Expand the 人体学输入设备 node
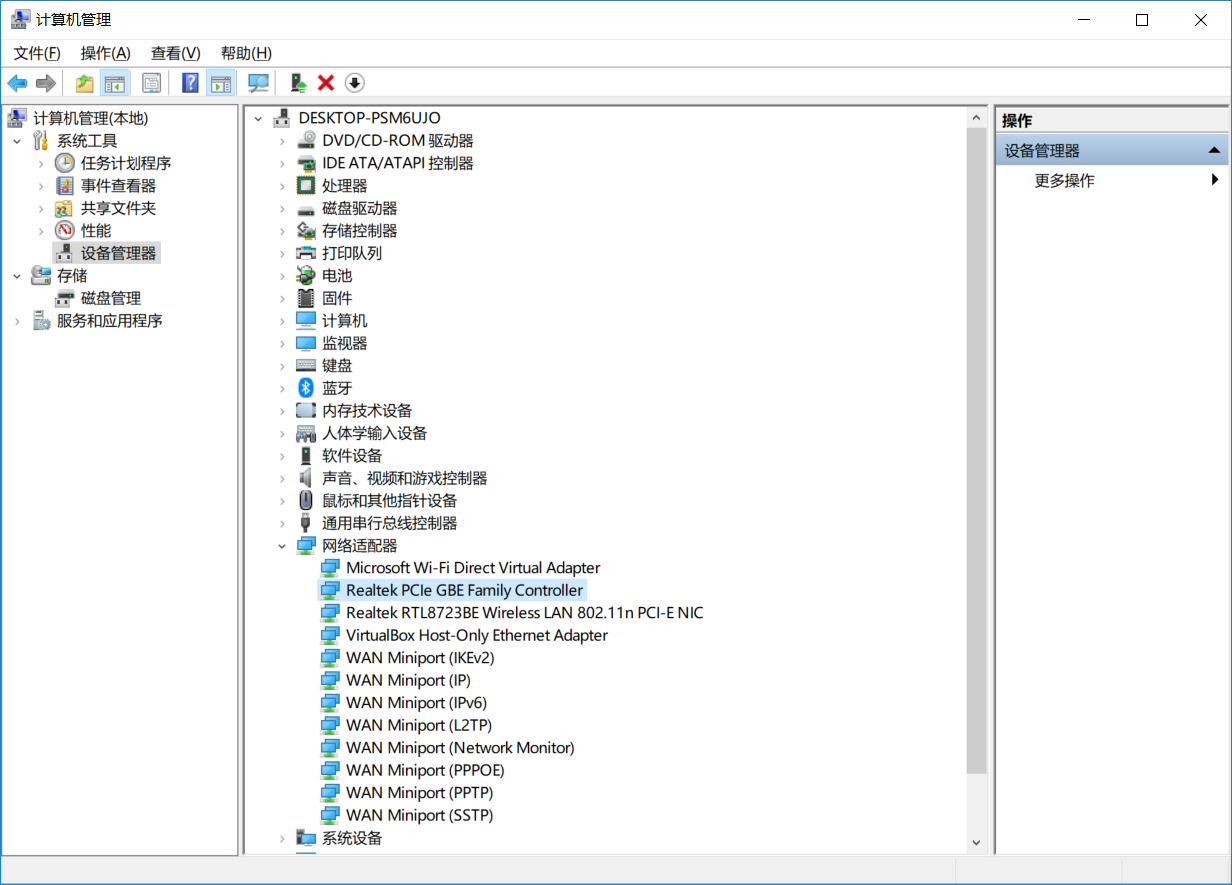The image size is (1232, 885). pyautogui.click(x=282, y=433)
